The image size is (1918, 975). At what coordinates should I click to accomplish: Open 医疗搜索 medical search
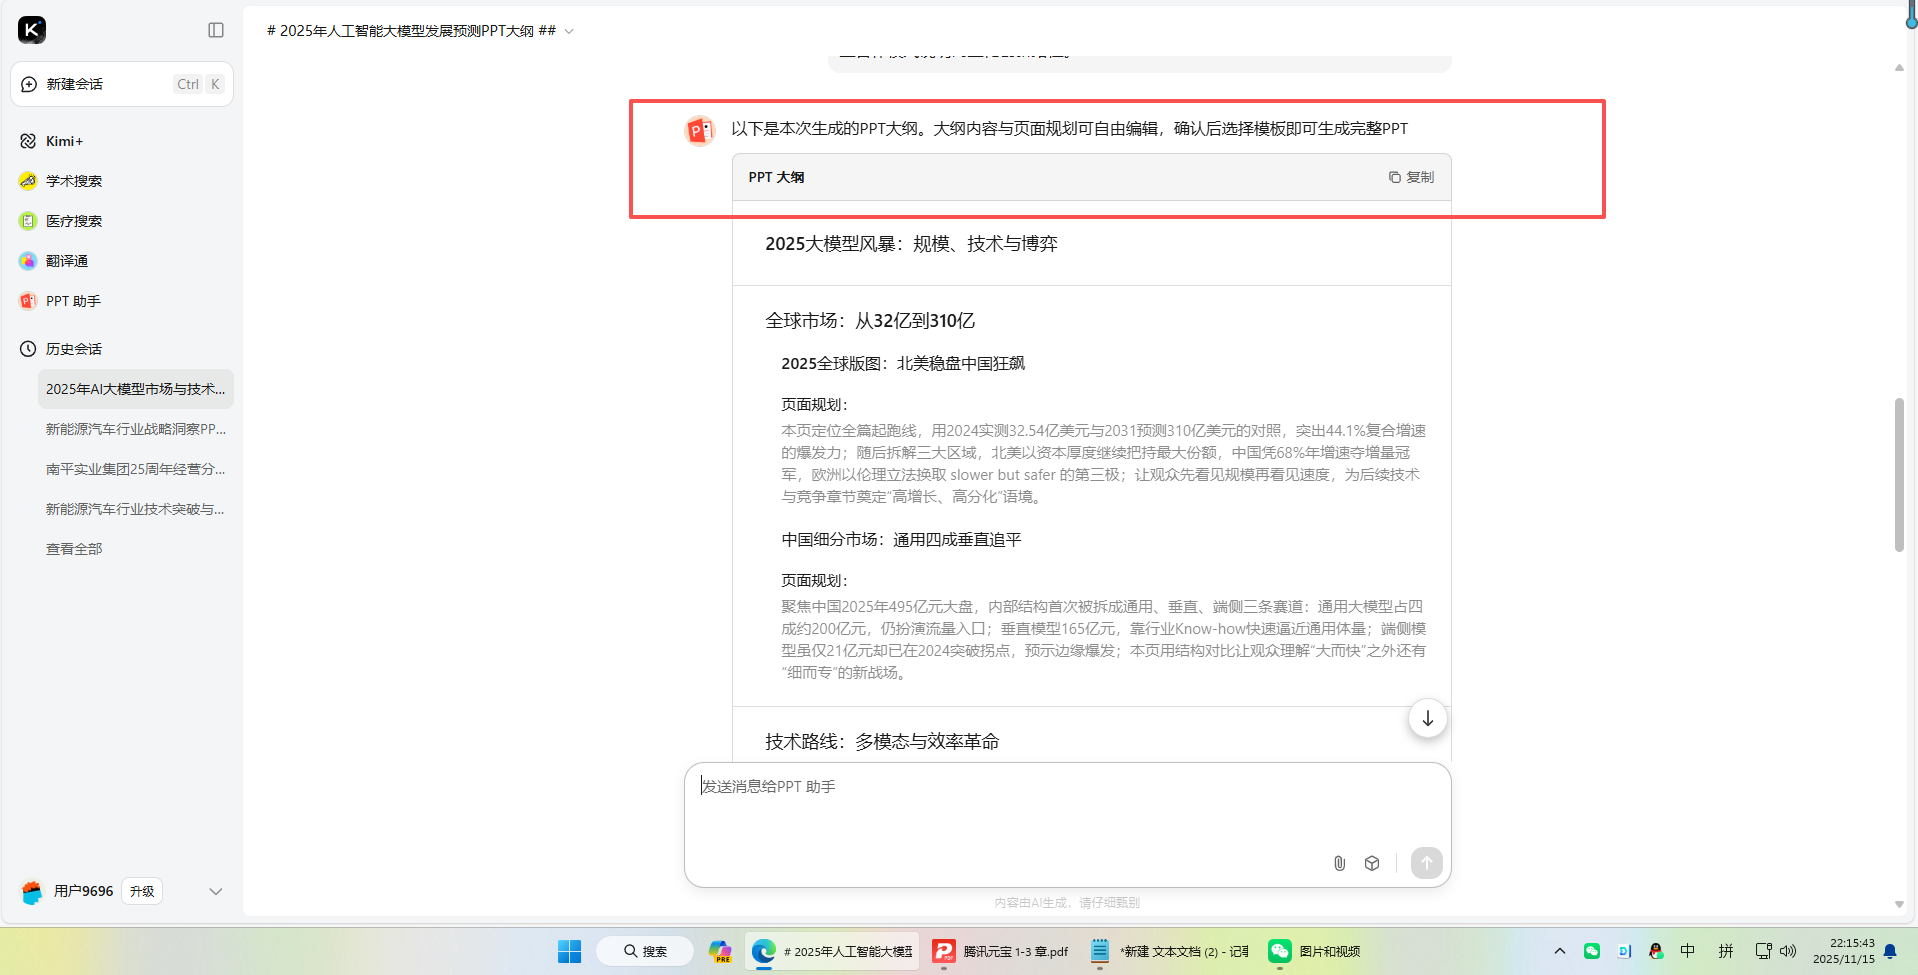74,220
